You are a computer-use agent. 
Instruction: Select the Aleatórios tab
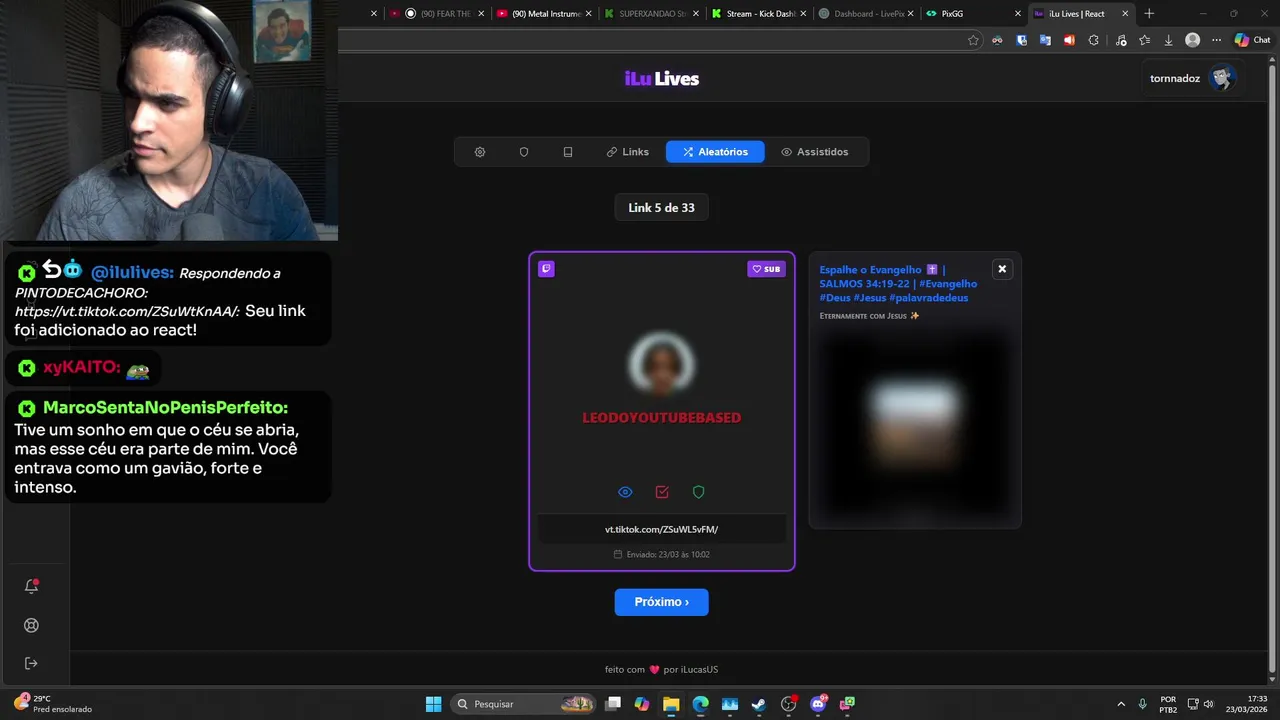point(715,152)
